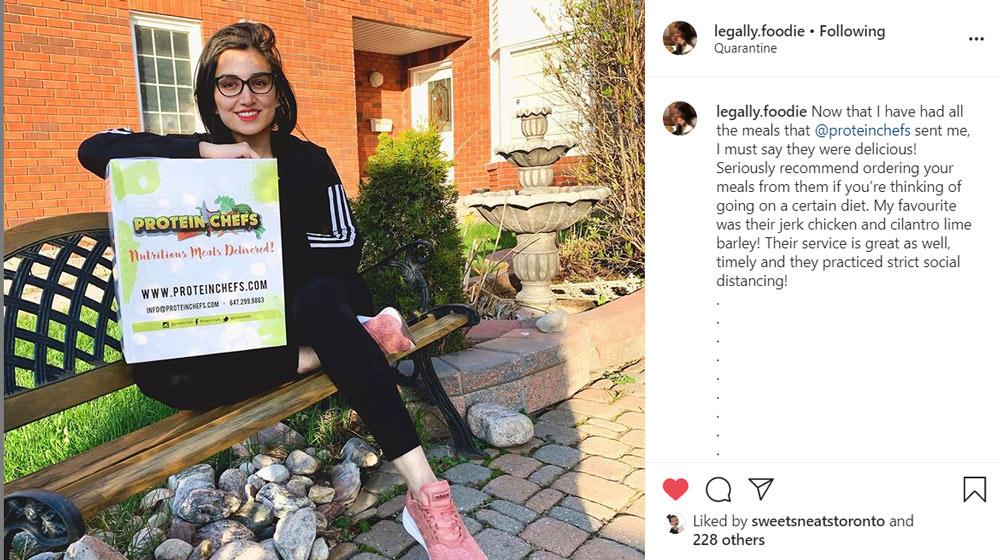Click the Protein Chefs box in photo

[x=198, y=258]
